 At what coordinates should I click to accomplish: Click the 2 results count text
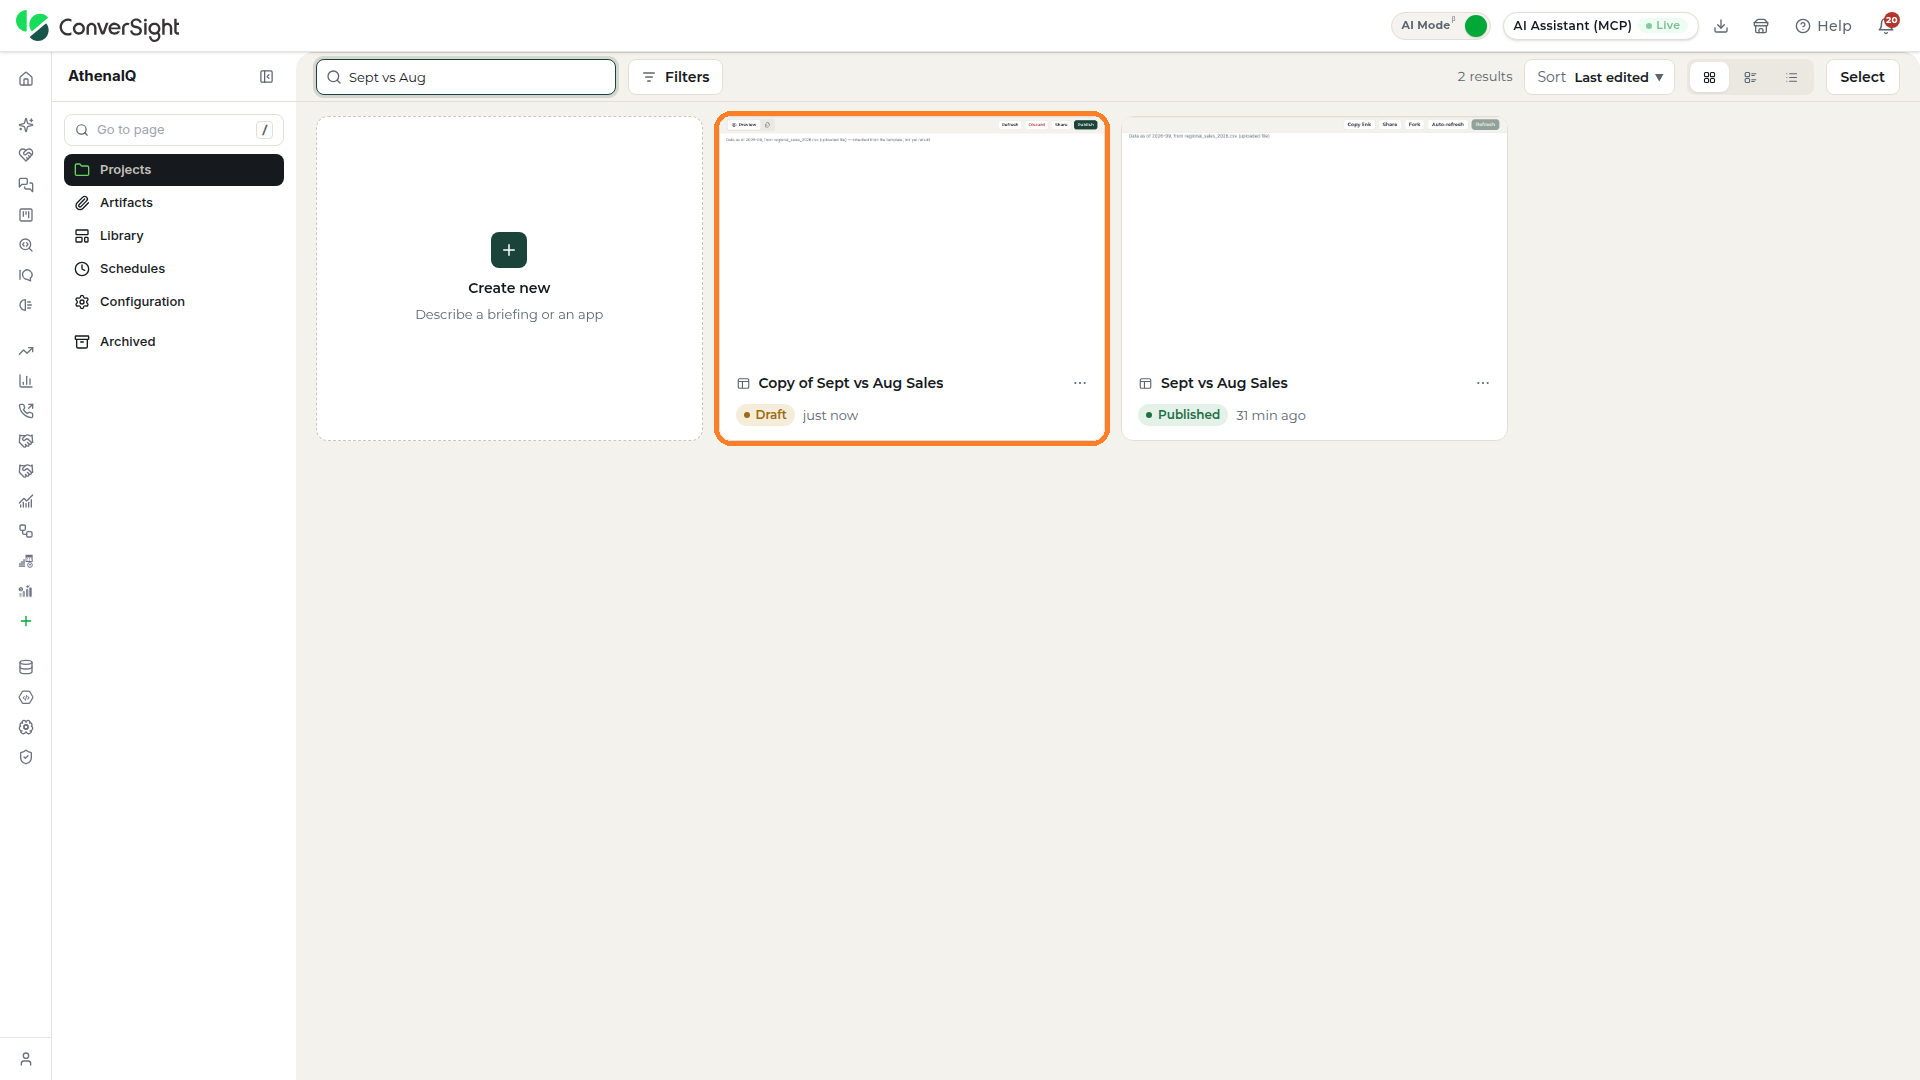point(1484,77)
